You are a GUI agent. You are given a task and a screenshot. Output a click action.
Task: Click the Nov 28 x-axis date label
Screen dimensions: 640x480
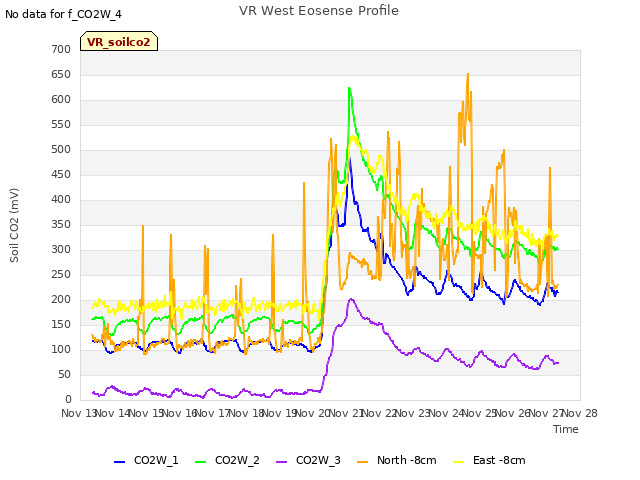tap(580, 413)
